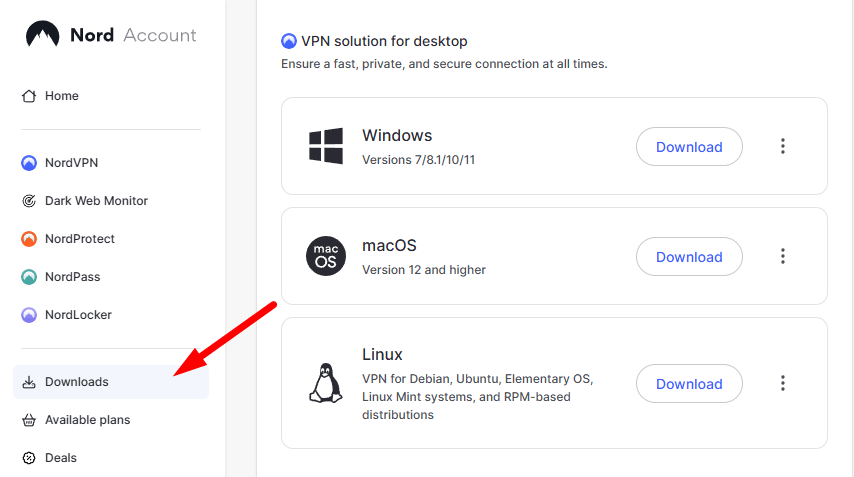Click the Nord Account mountain logo
854x477 pixels.
[42, 35]
